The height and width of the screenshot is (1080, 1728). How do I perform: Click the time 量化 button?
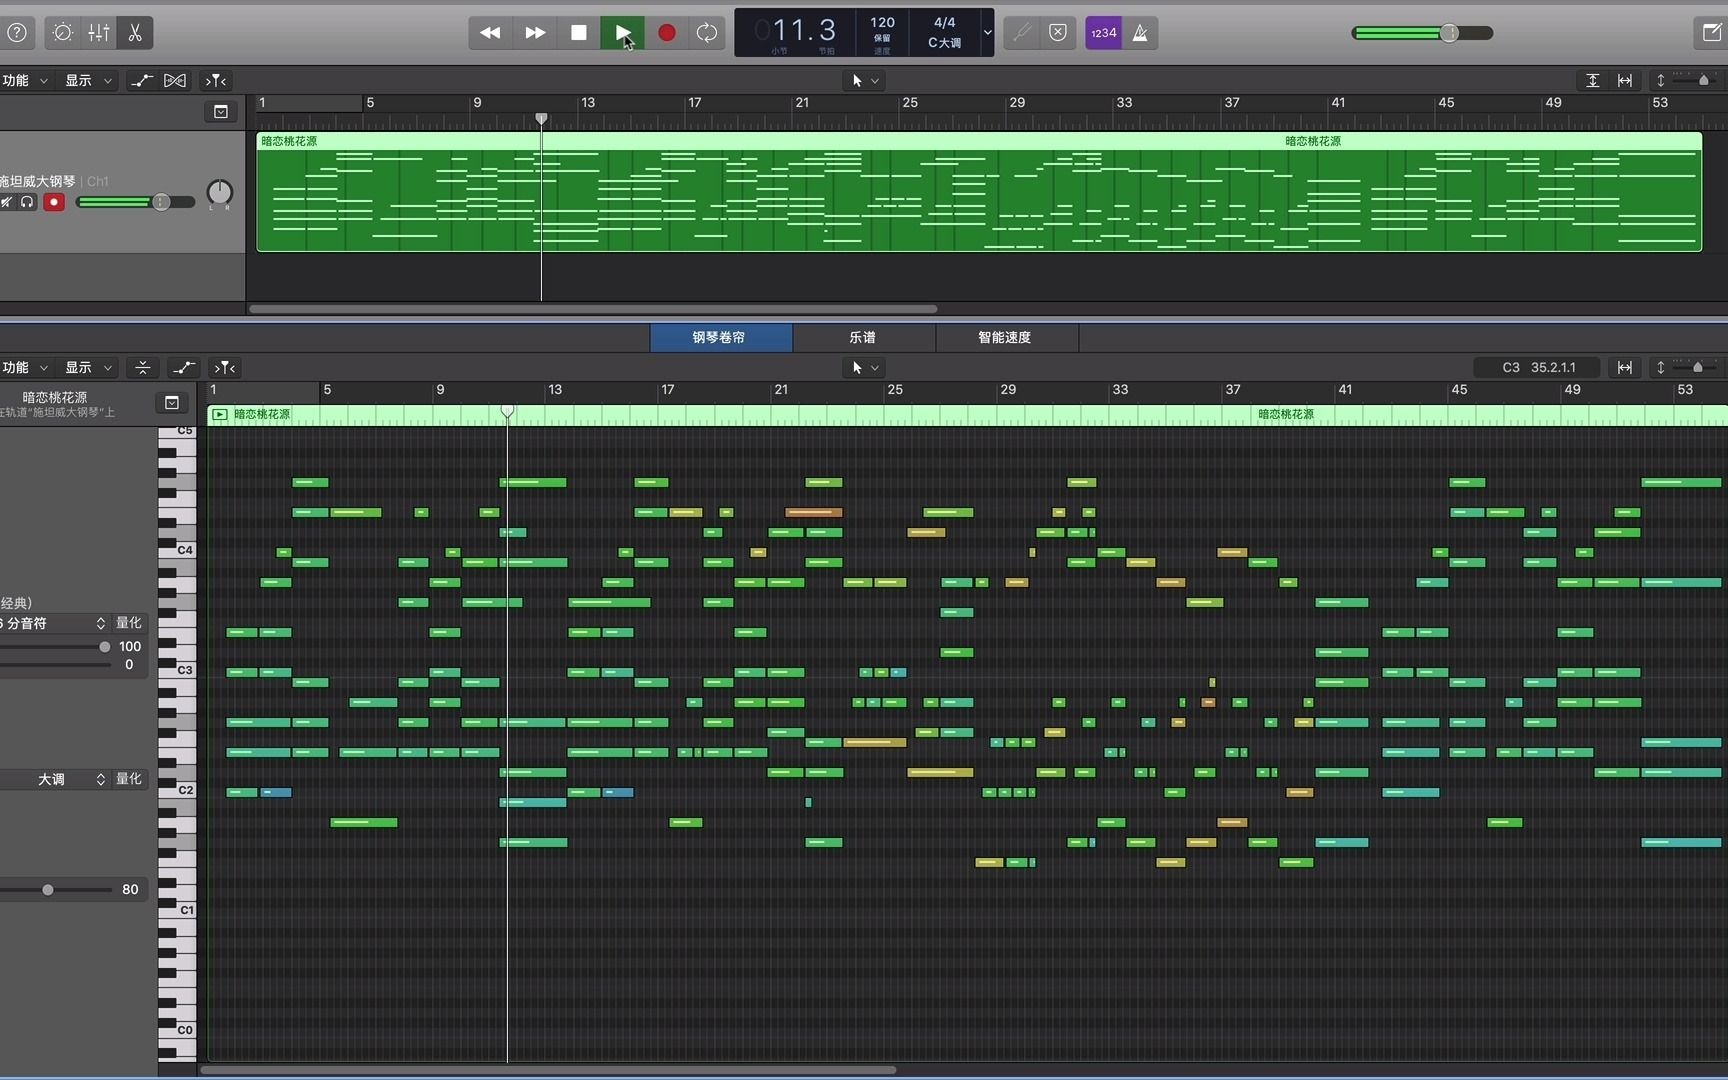(x=128, y=623)
